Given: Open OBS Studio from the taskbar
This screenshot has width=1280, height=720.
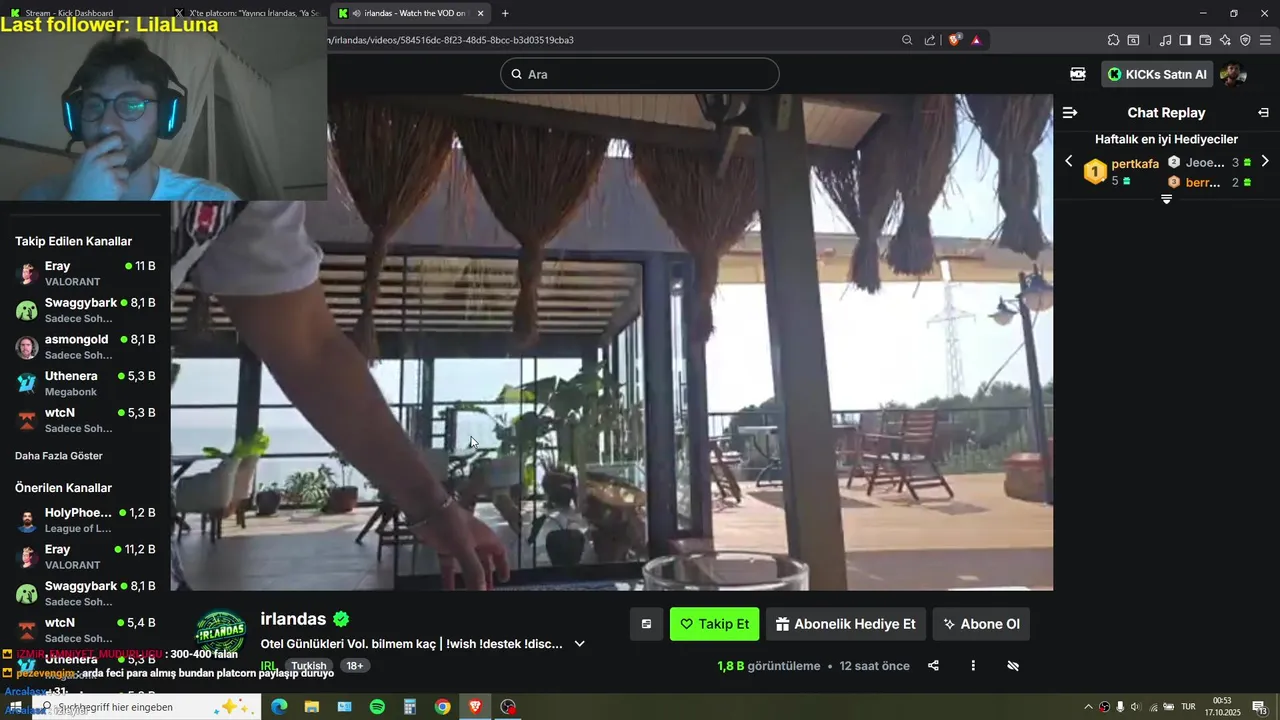Looking at the screenshot, I should tap(508, 707).
